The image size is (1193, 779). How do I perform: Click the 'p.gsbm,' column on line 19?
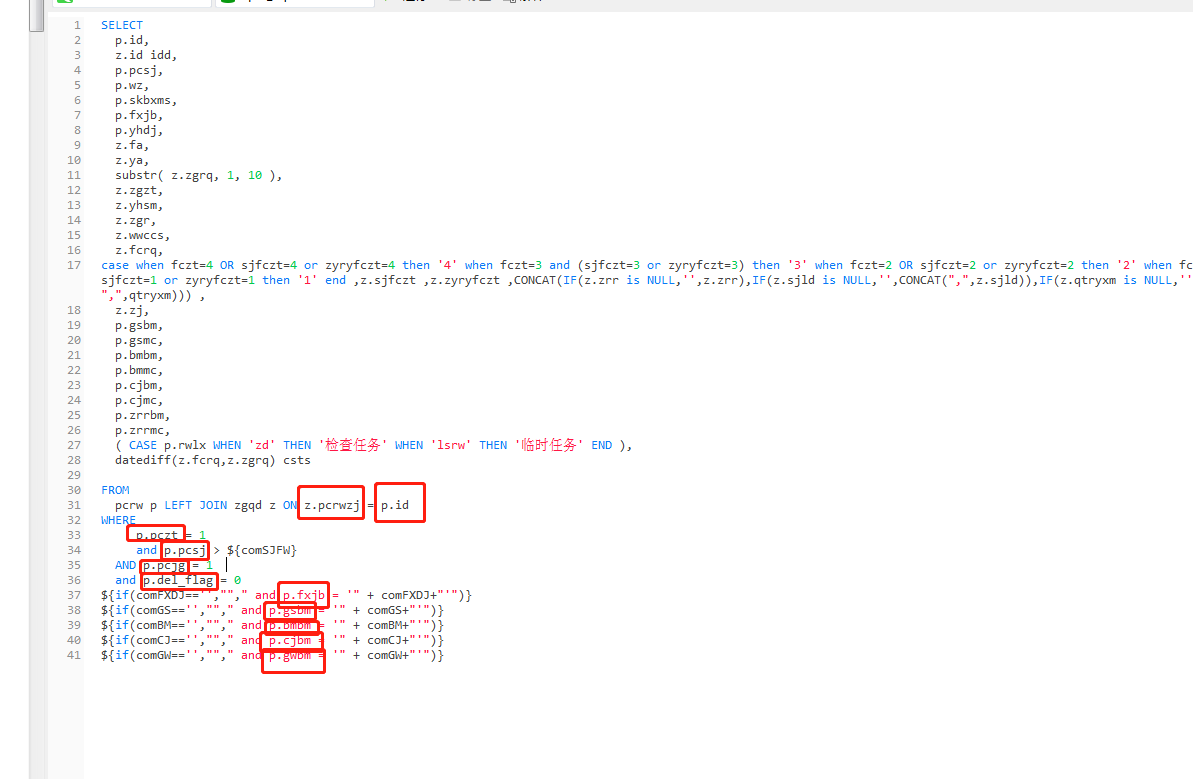pyautogui.click(x=139, y=326)
